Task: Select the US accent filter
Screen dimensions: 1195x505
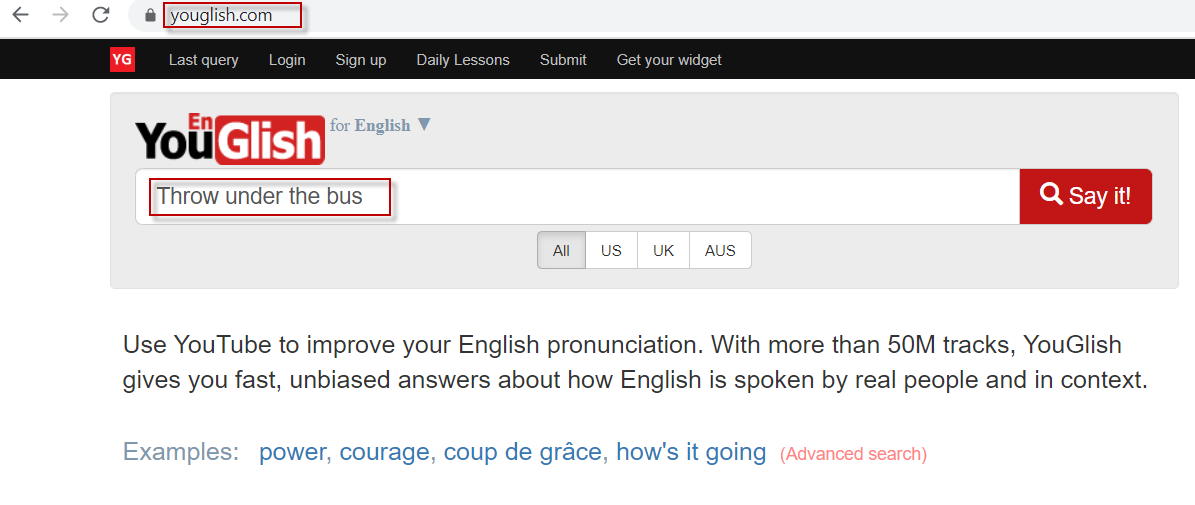Action: 611,251
